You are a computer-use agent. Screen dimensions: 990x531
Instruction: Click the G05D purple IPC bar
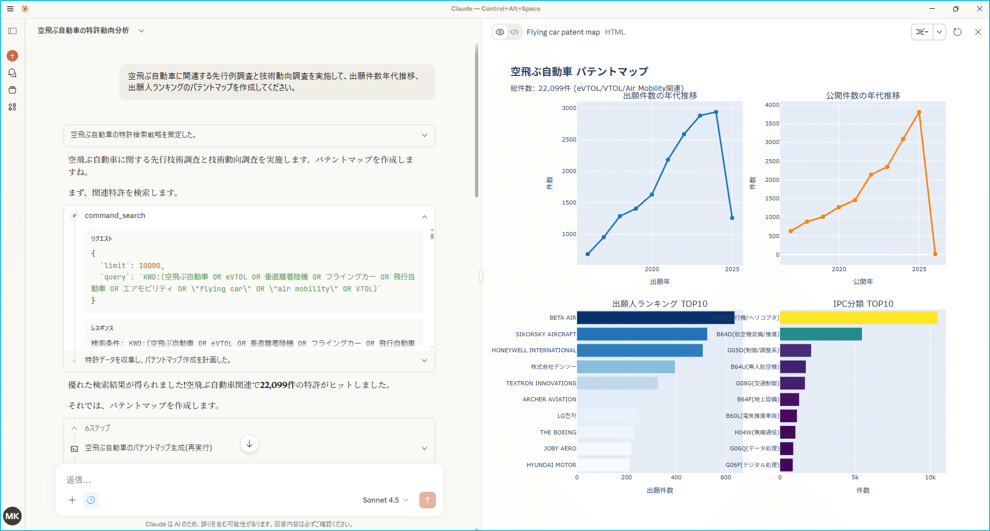coord(796,350)
